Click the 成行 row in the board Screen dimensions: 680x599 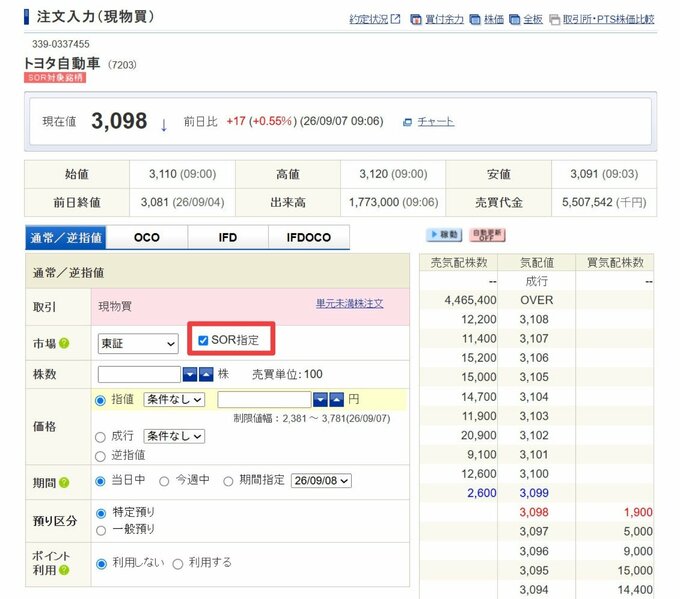pyautogui.click(x=536, y=281)
